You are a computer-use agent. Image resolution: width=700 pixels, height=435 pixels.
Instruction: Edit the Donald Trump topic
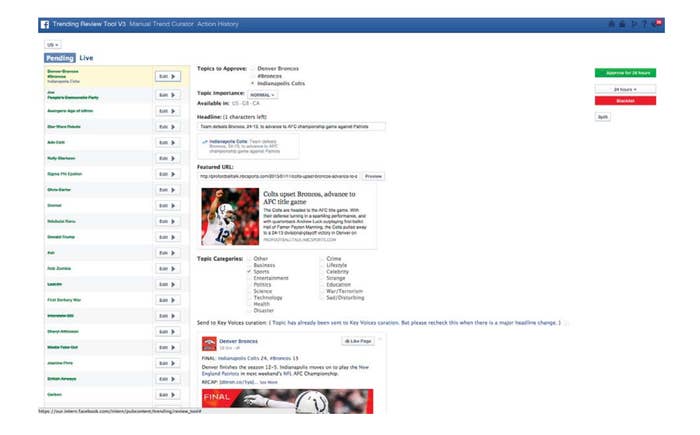[168, 237]
